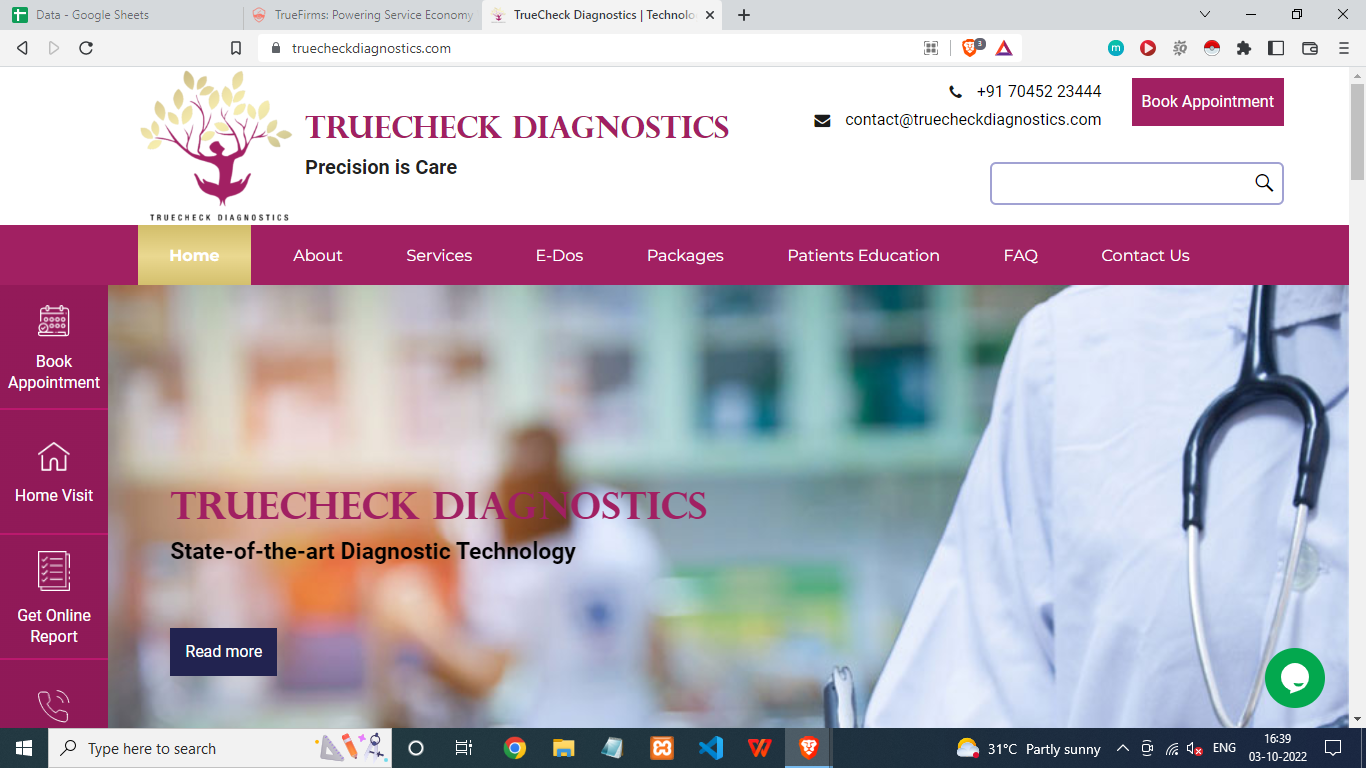
Task: Open the teal 'm' extension icon
Action: 1116,48
